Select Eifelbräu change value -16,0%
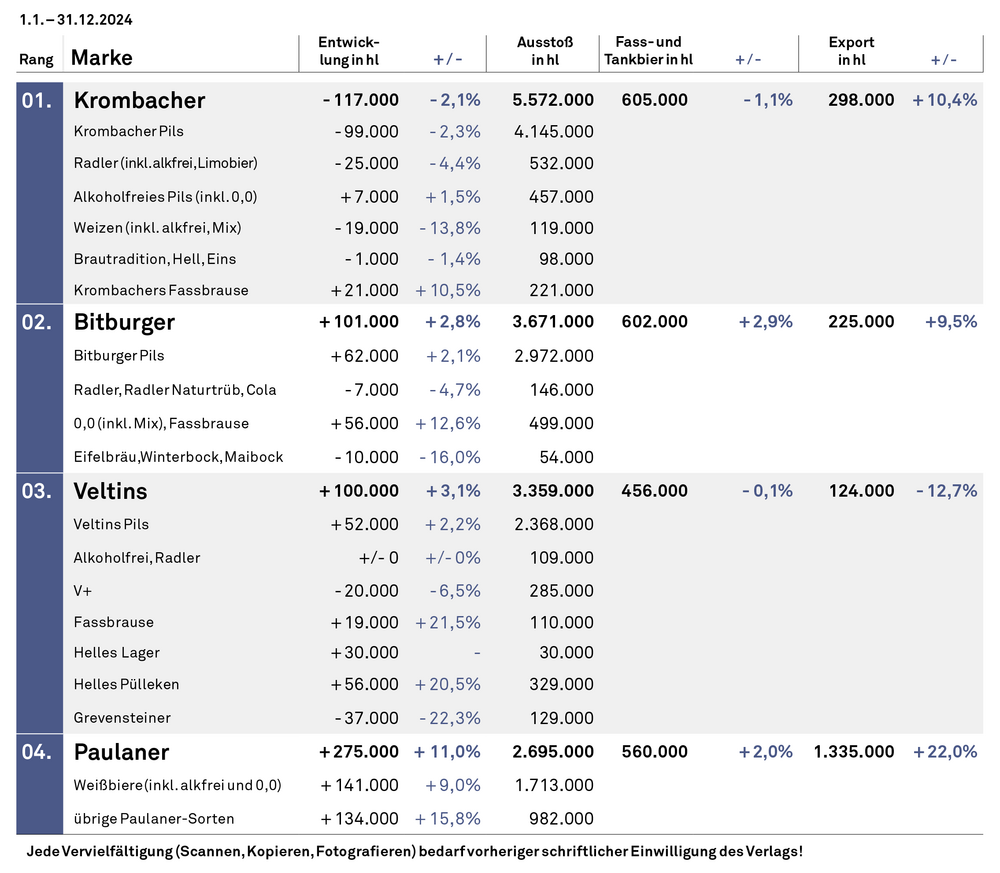Image resolution: width=1000 pixels, height=873 pixels. (450, 457)
